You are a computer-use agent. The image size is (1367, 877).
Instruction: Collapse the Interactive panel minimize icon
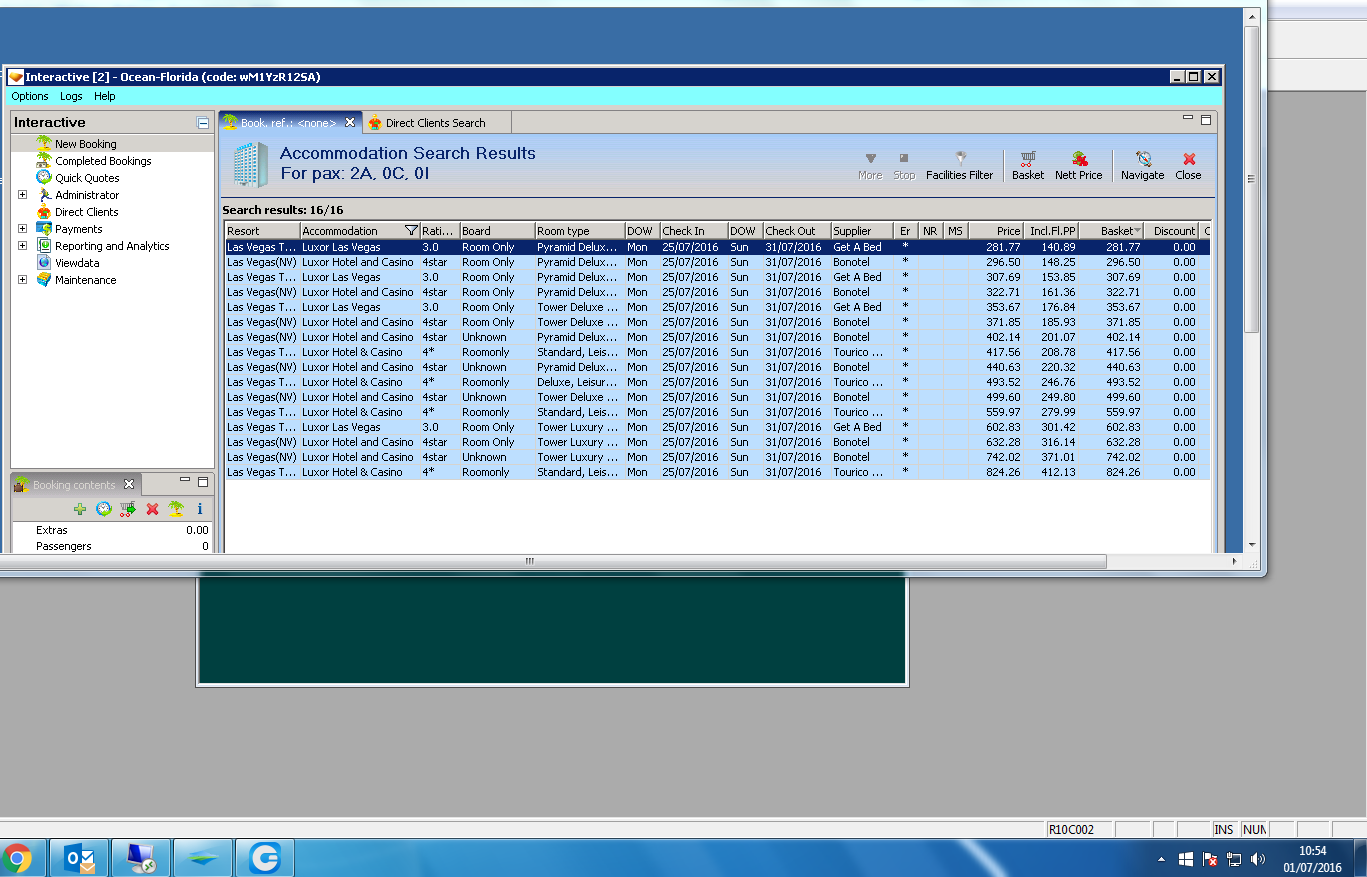[x=203, y=123]
